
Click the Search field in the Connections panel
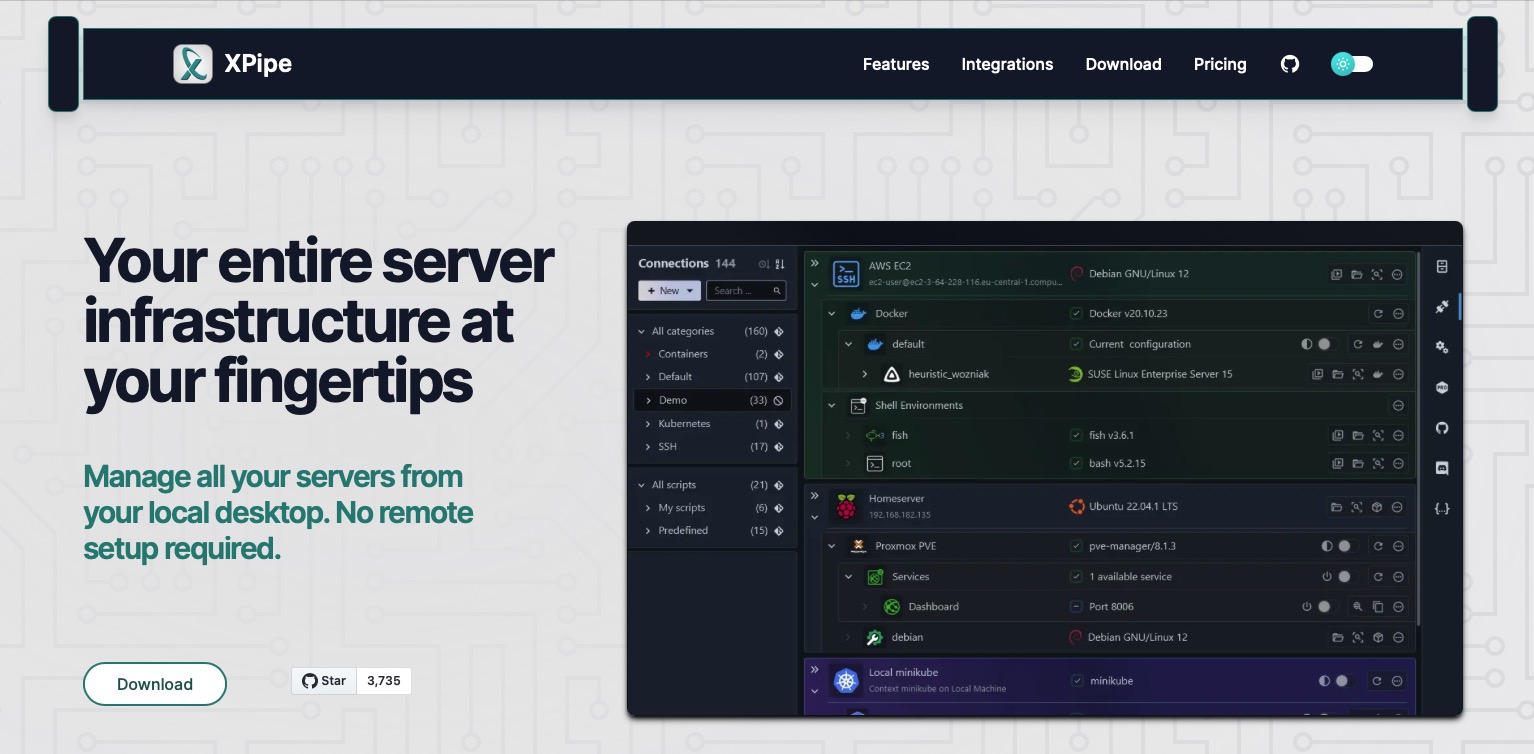click(x=746, y=291)
